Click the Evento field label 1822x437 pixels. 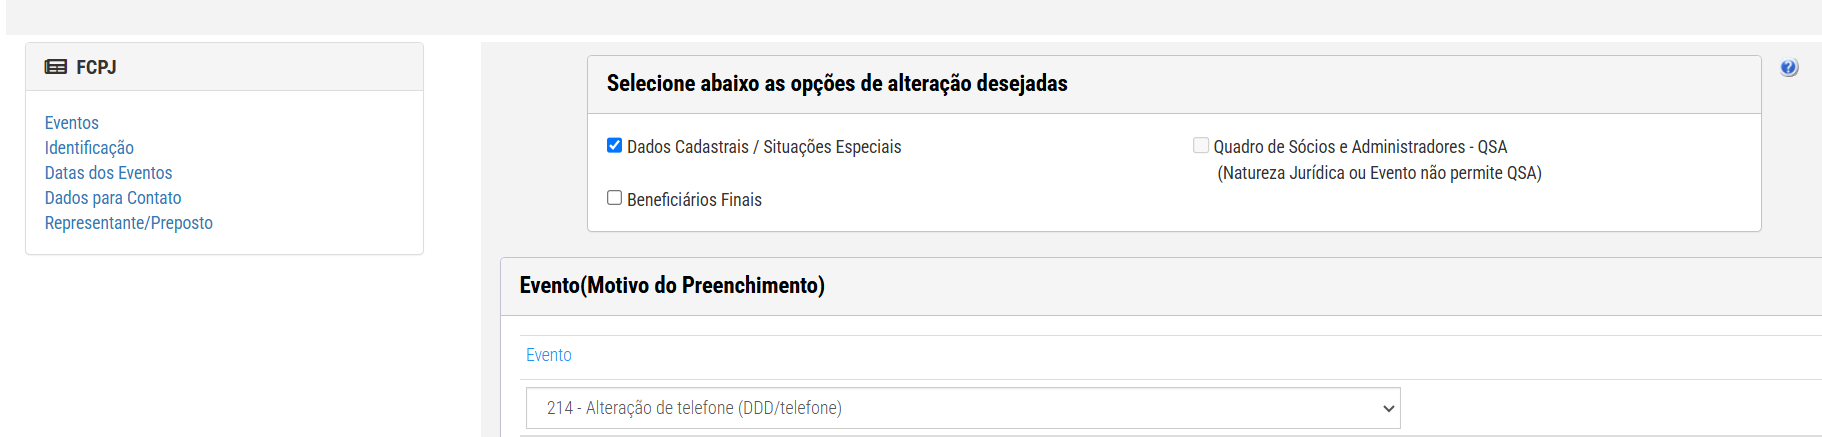(x=549, y=355)
